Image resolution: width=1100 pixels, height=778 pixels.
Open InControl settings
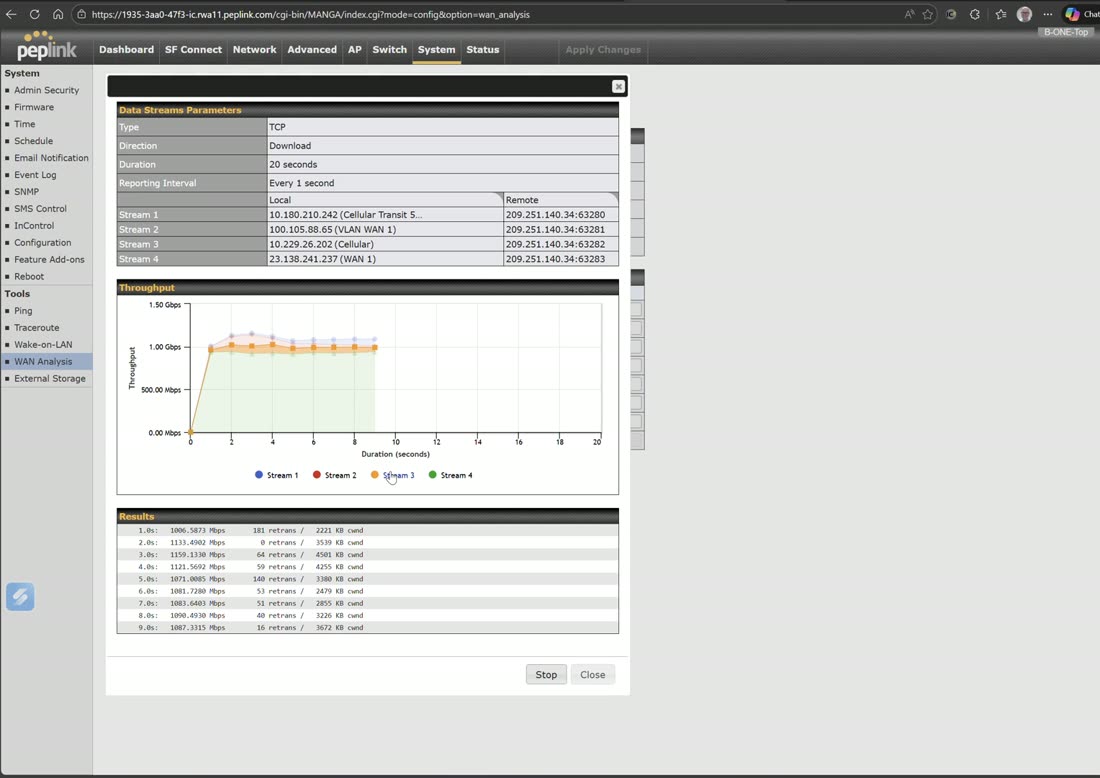pyautogui.click(x=34, y=226)
